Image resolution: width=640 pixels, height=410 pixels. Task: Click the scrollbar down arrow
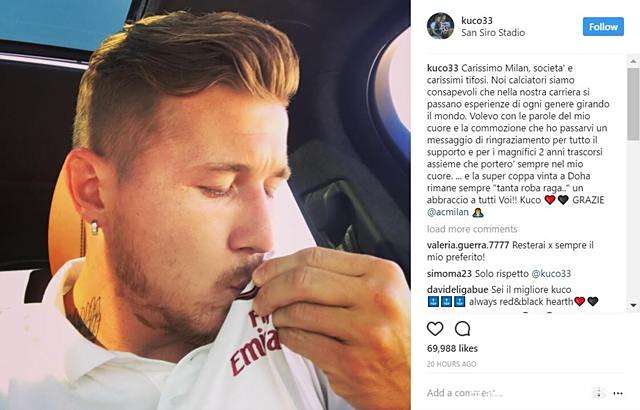[x=633, y=305]
